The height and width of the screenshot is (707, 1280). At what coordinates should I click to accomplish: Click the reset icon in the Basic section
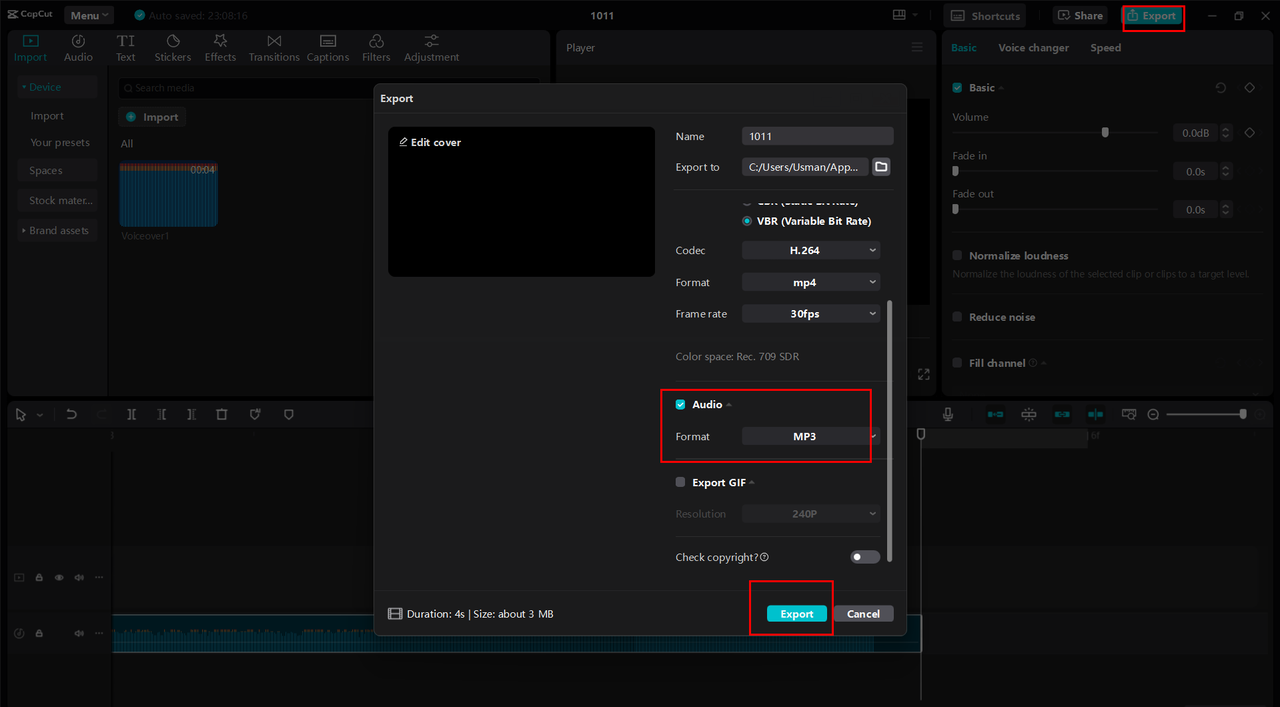click(x=1221, y=88)
